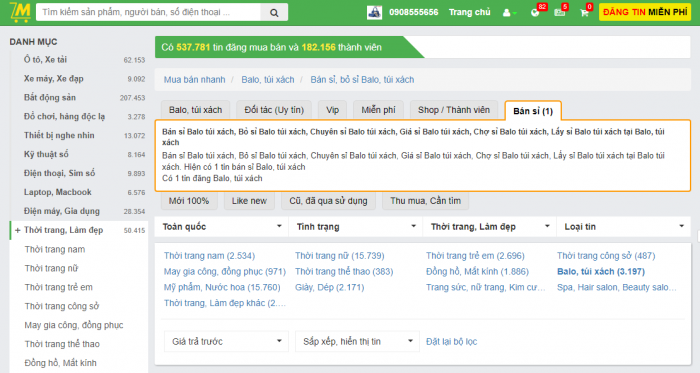Screen dimensions: 700x373
Task: Click phone number 0908555656
Action: tap(413, 12)
